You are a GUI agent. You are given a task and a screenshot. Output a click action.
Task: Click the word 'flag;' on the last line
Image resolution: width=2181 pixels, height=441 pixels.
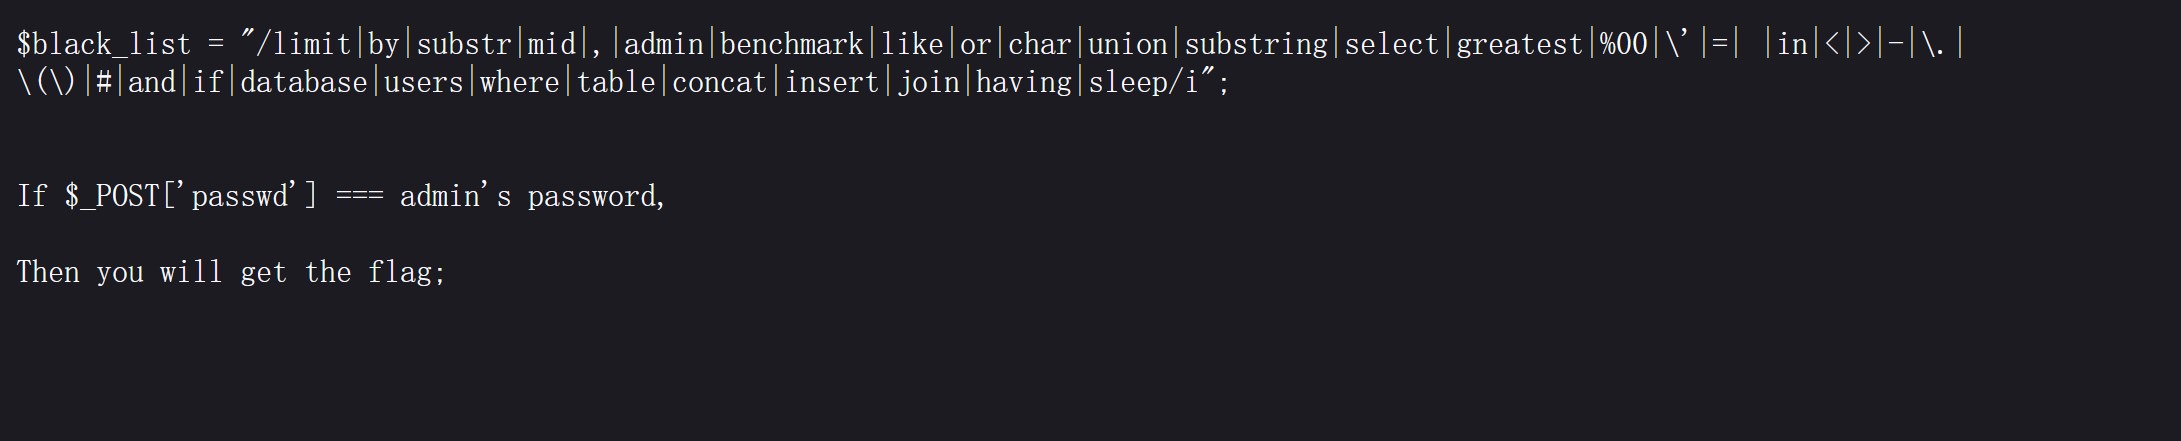pos(406,272)
